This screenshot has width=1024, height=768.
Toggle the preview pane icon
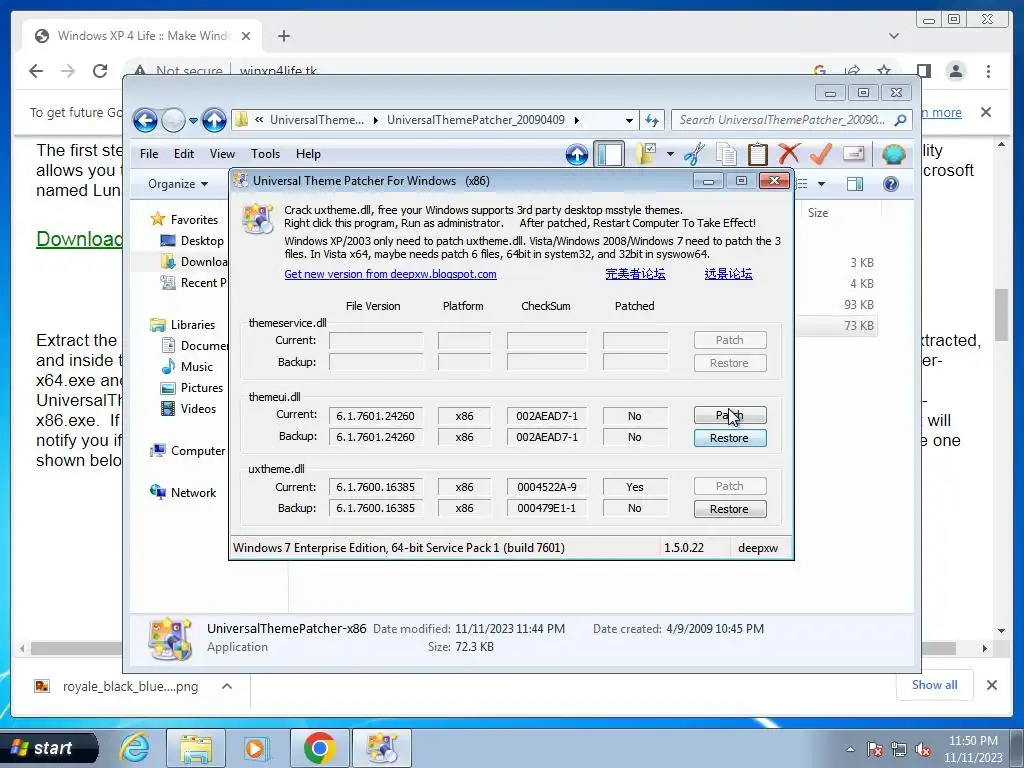[x=854, y=184]
